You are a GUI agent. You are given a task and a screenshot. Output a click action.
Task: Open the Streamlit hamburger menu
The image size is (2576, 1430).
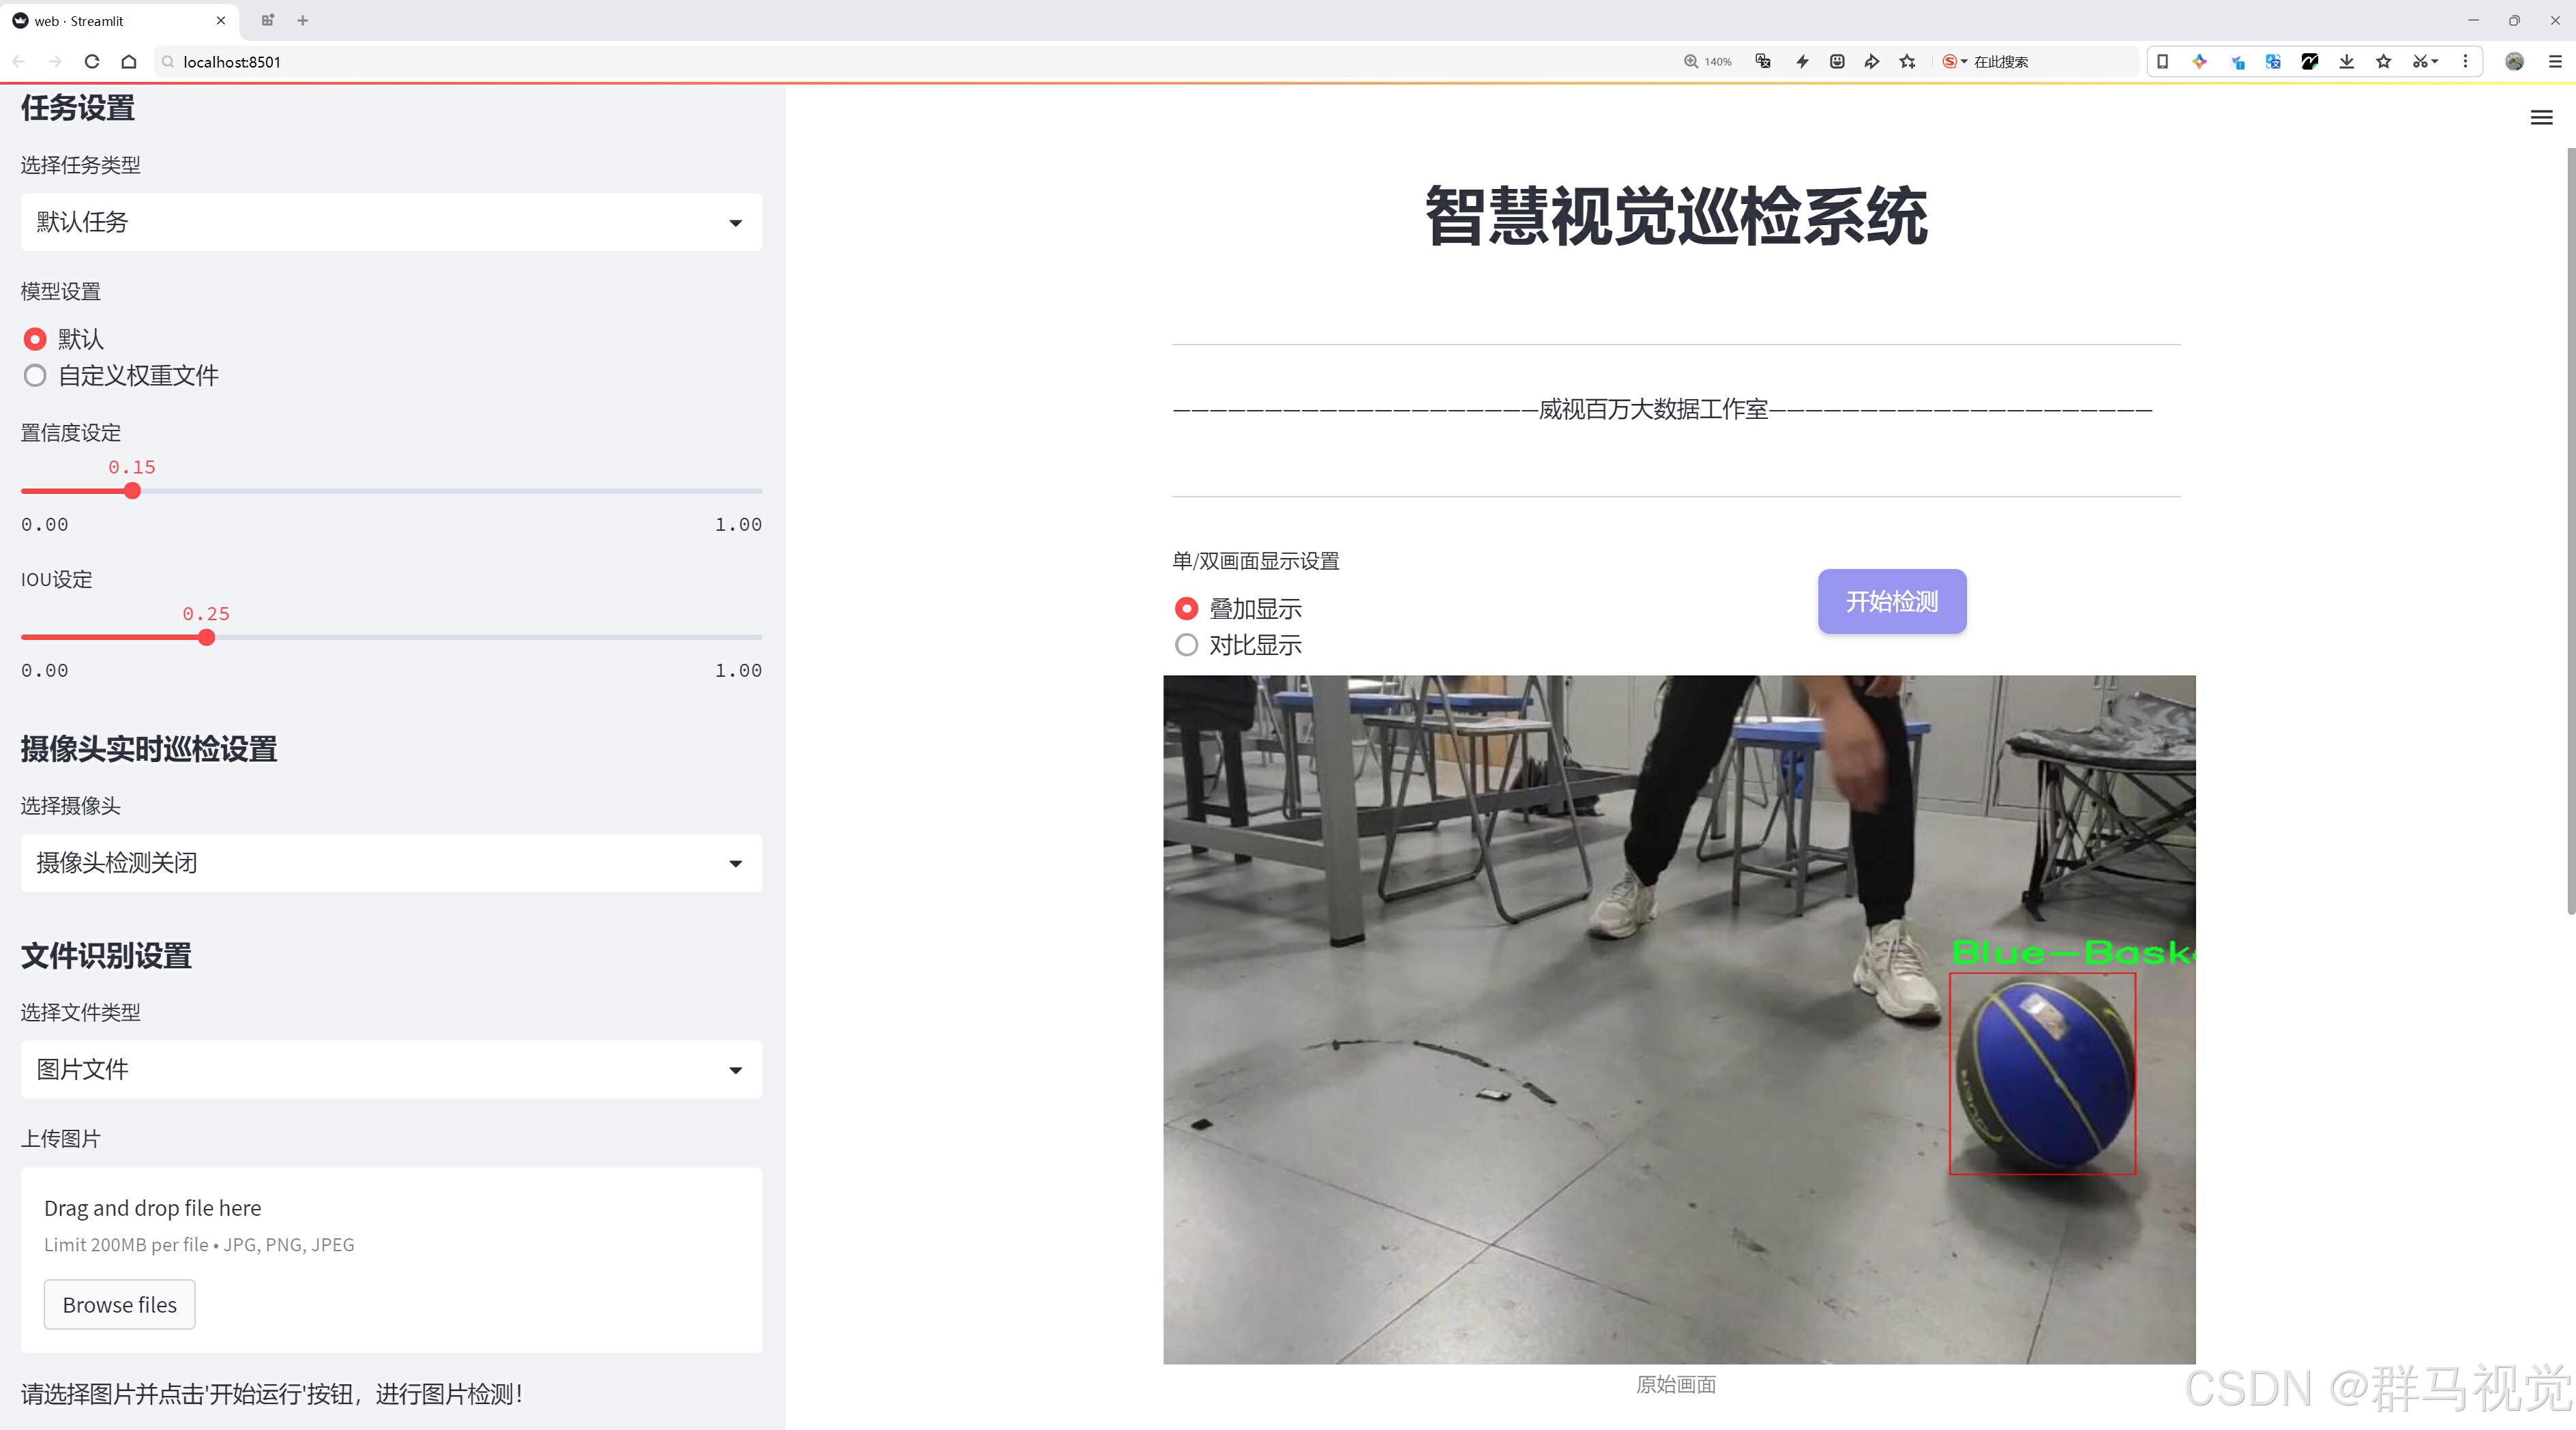(2541, 118)
